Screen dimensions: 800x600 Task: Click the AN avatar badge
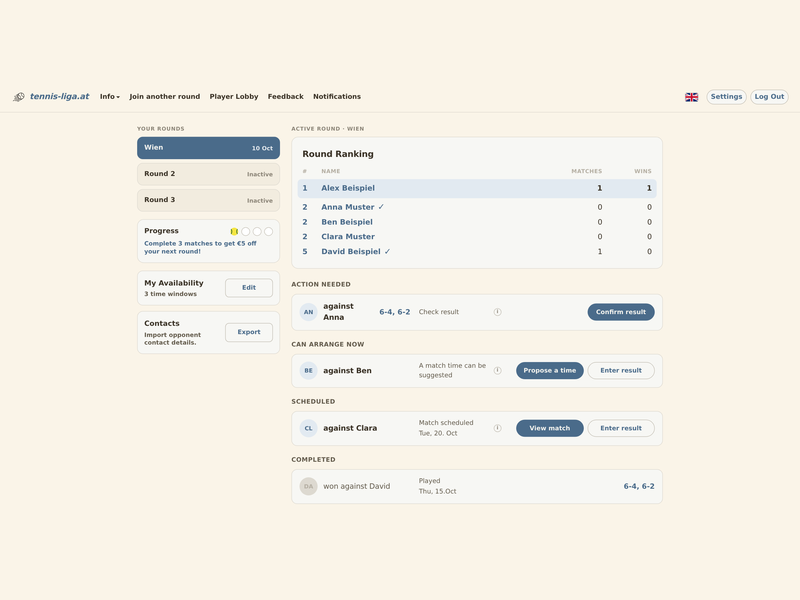point(309,312)
